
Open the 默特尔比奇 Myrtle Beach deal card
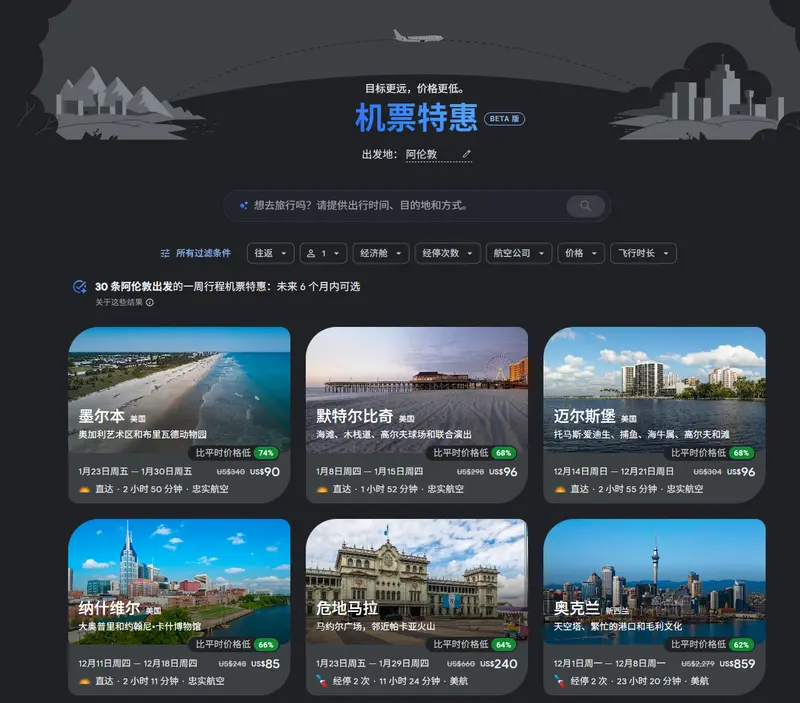click(416, 414)
